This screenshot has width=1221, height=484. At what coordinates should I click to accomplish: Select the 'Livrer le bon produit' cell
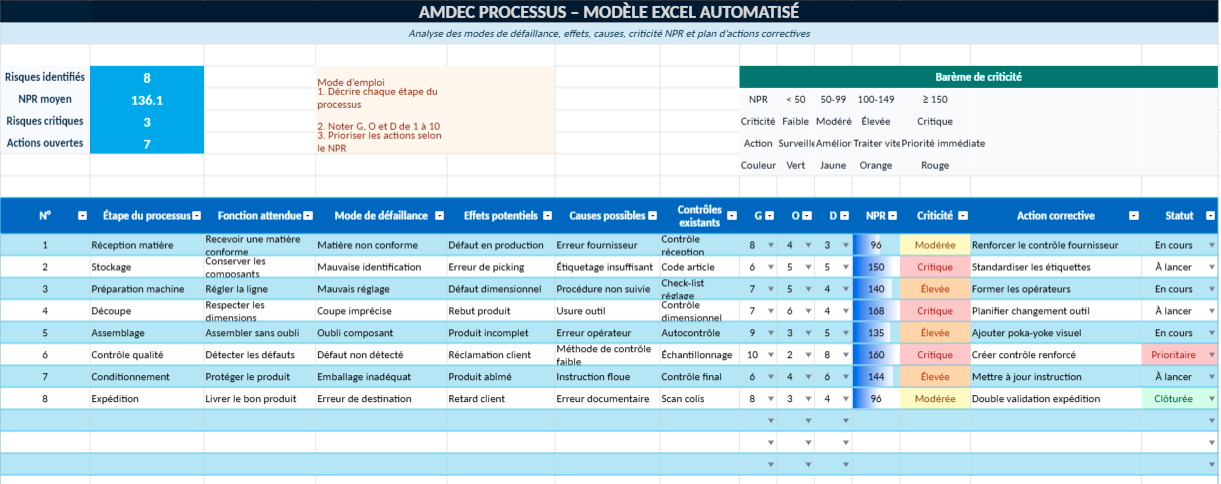260,399
